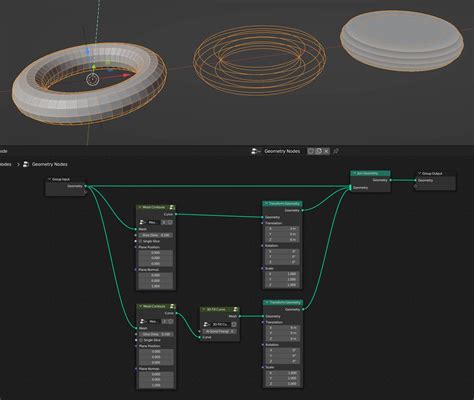The image size is (474, 400).
Task: Click Rotation X field in lower Transform Geometry
Action: coord(283,350)
